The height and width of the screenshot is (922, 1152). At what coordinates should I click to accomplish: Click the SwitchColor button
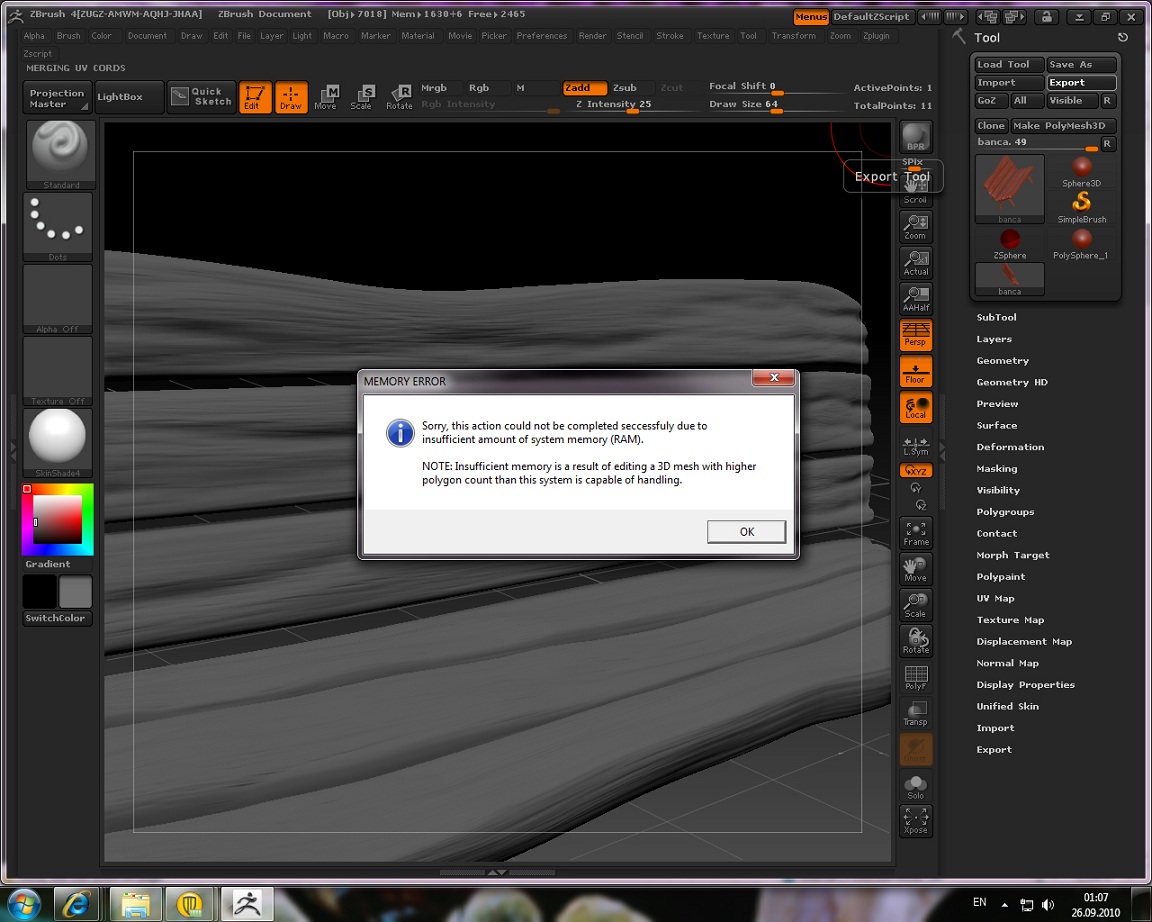click(55, 618)
